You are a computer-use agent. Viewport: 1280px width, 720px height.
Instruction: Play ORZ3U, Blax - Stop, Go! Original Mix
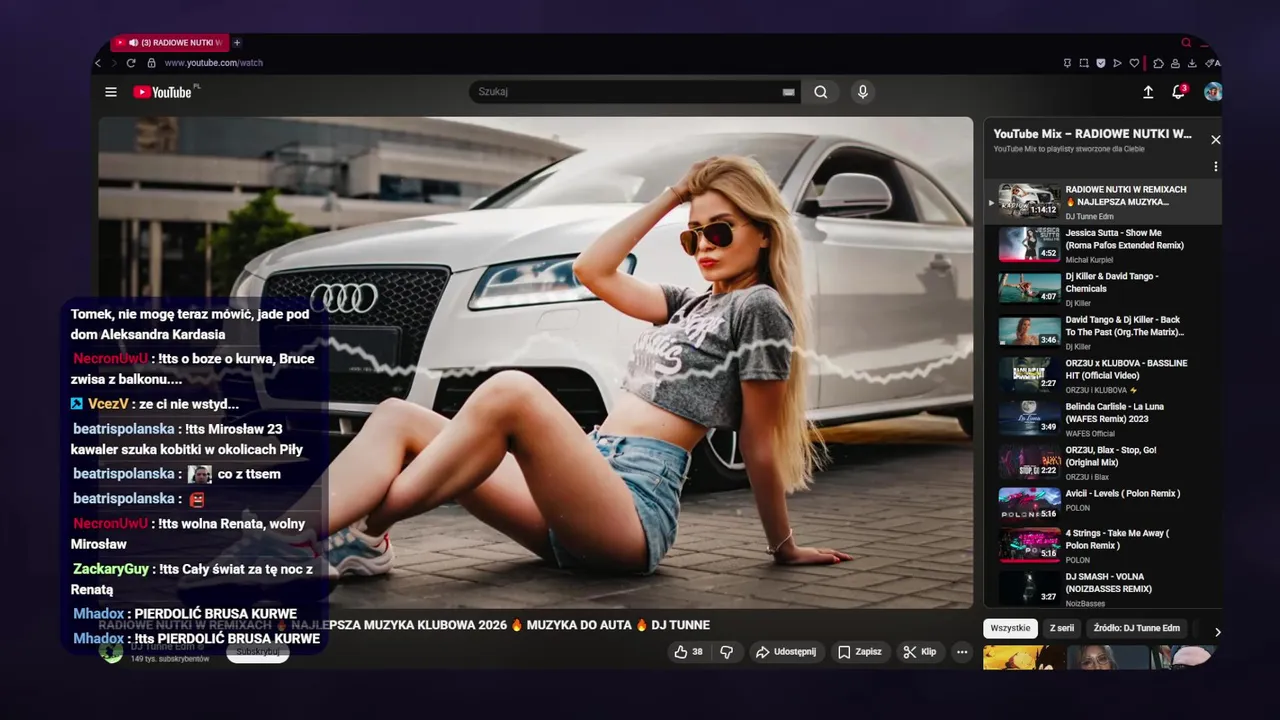1103,462
